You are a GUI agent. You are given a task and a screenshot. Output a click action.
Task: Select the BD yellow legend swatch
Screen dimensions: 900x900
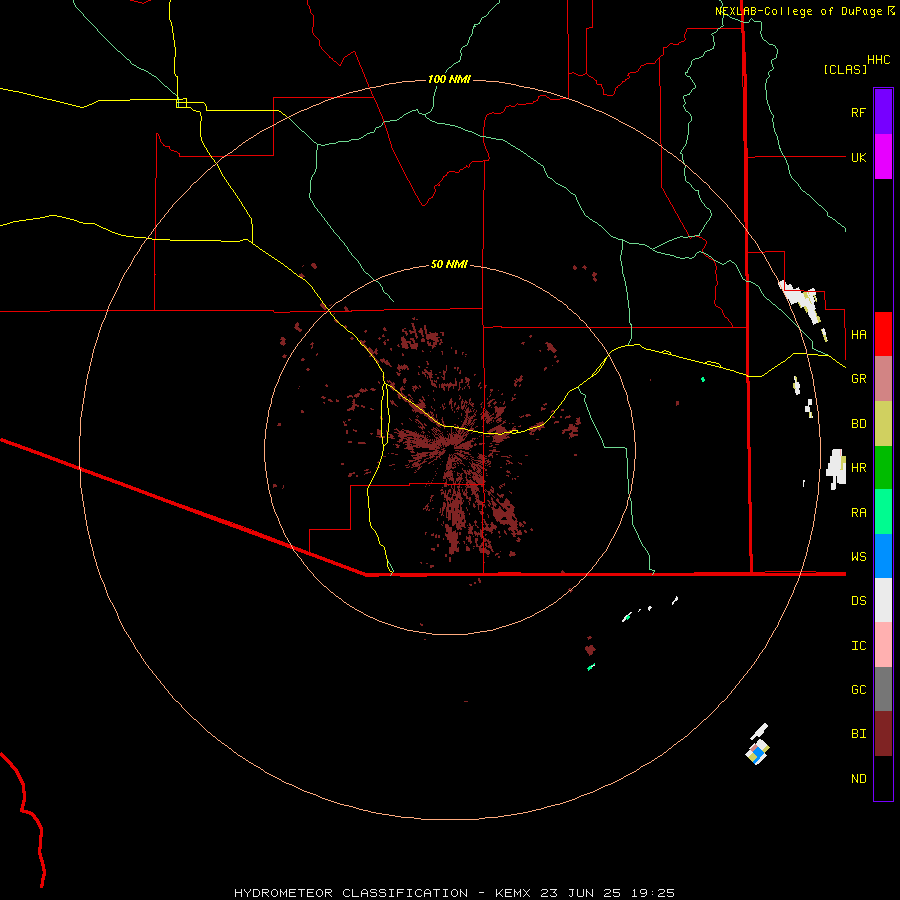tap(883, 424)
